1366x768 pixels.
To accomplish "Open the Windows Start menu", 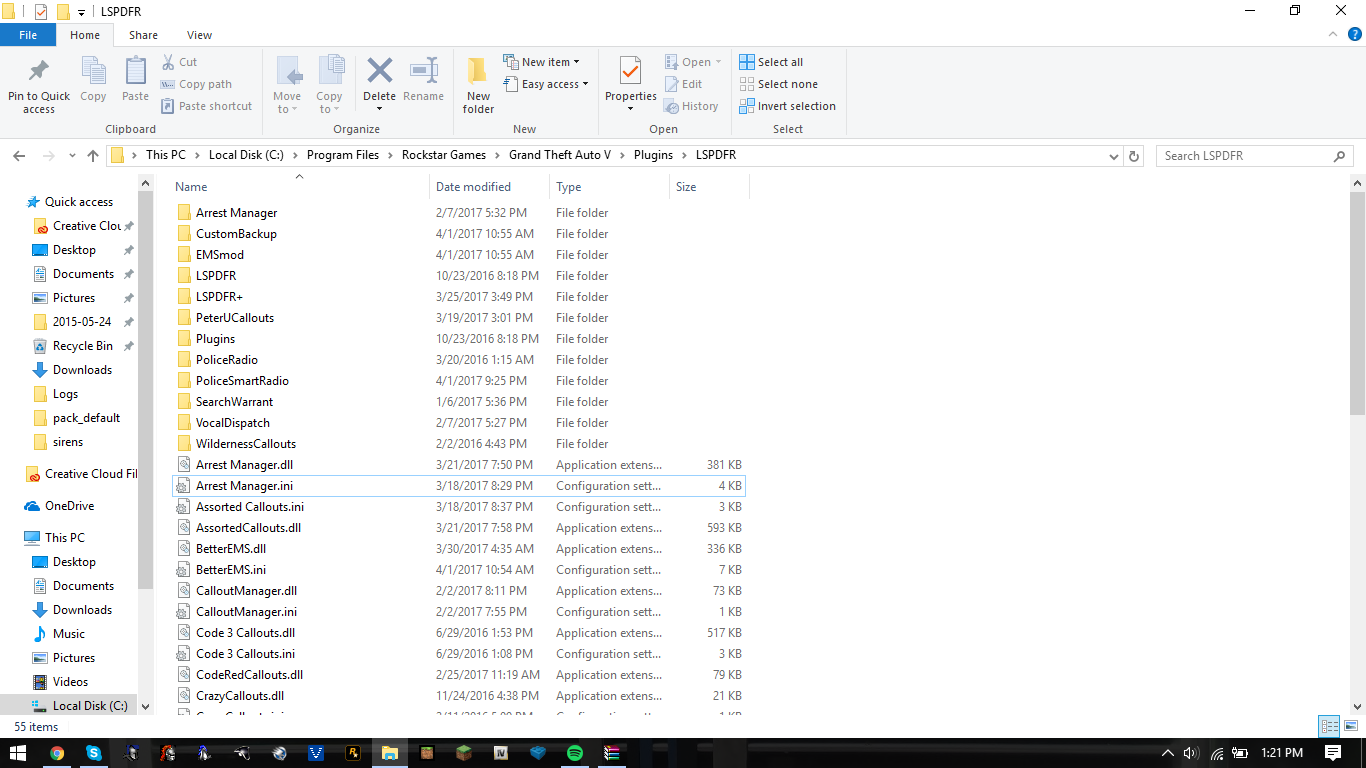I will click(x=18, y=753).
